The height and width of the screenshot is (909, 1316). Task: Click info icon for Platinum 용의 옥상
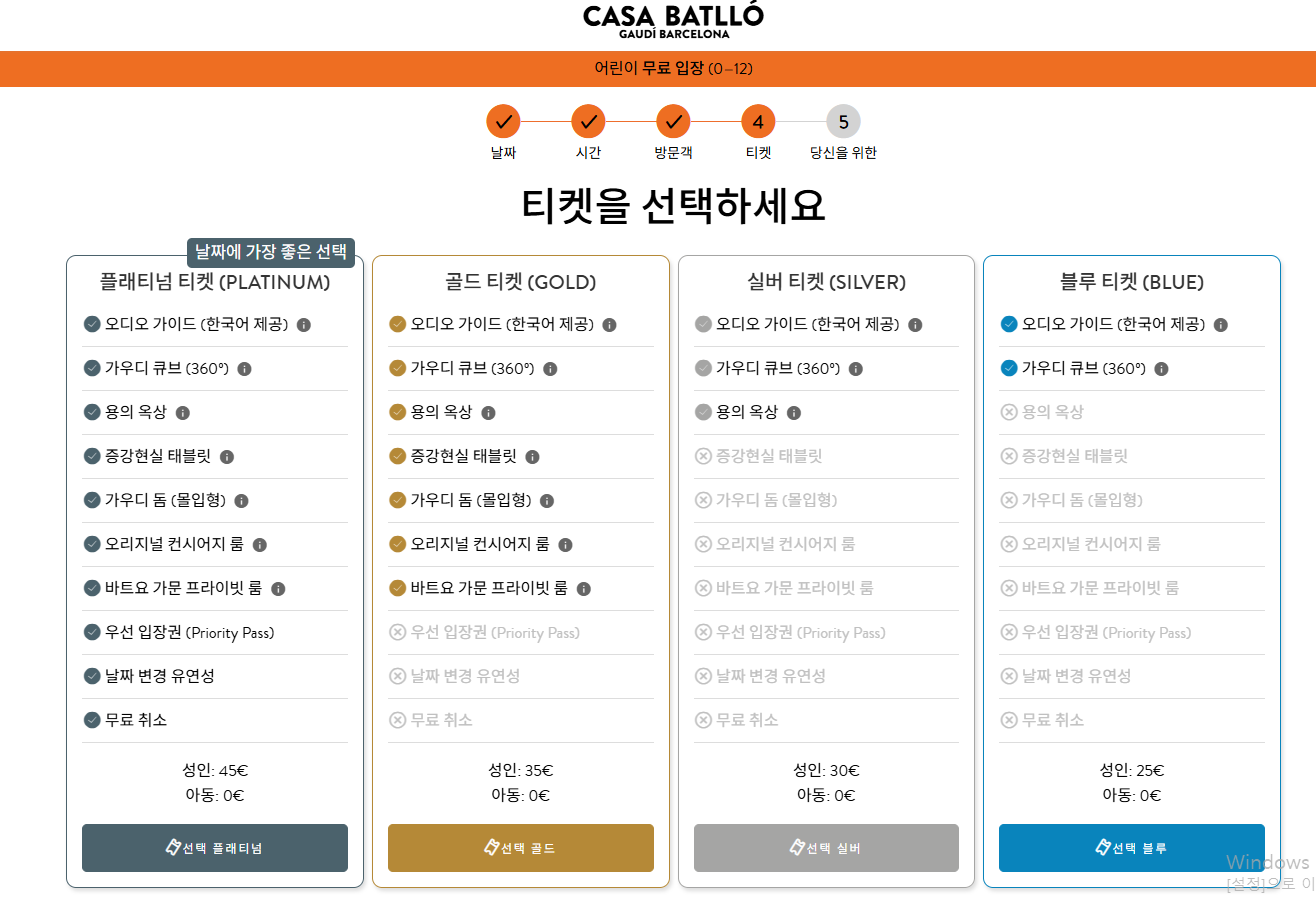[182, 413]
